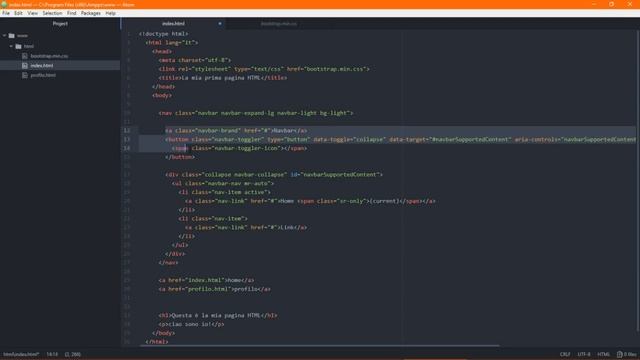This screenshot has width=640, height=360.
Task: Place cursor on the doctype html line
Action: coord(164,34)
